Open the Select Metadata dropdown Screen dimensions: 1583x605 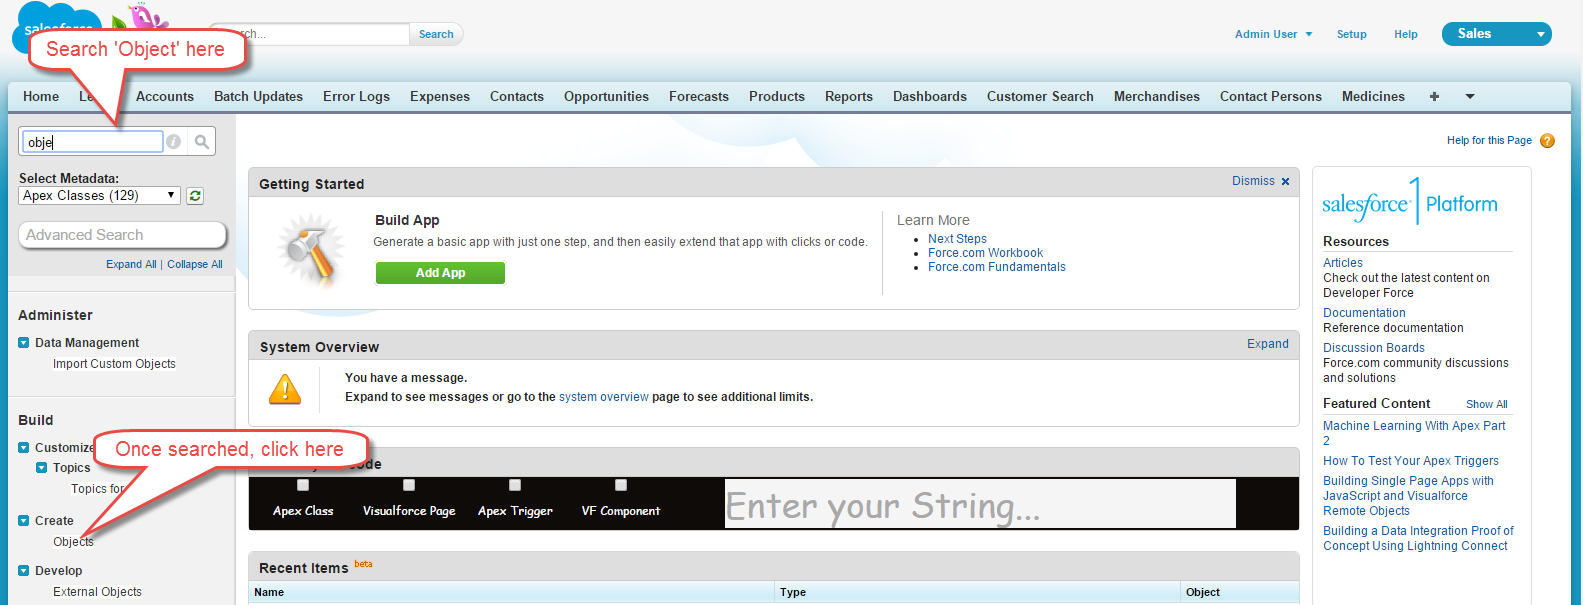point(99,196)
